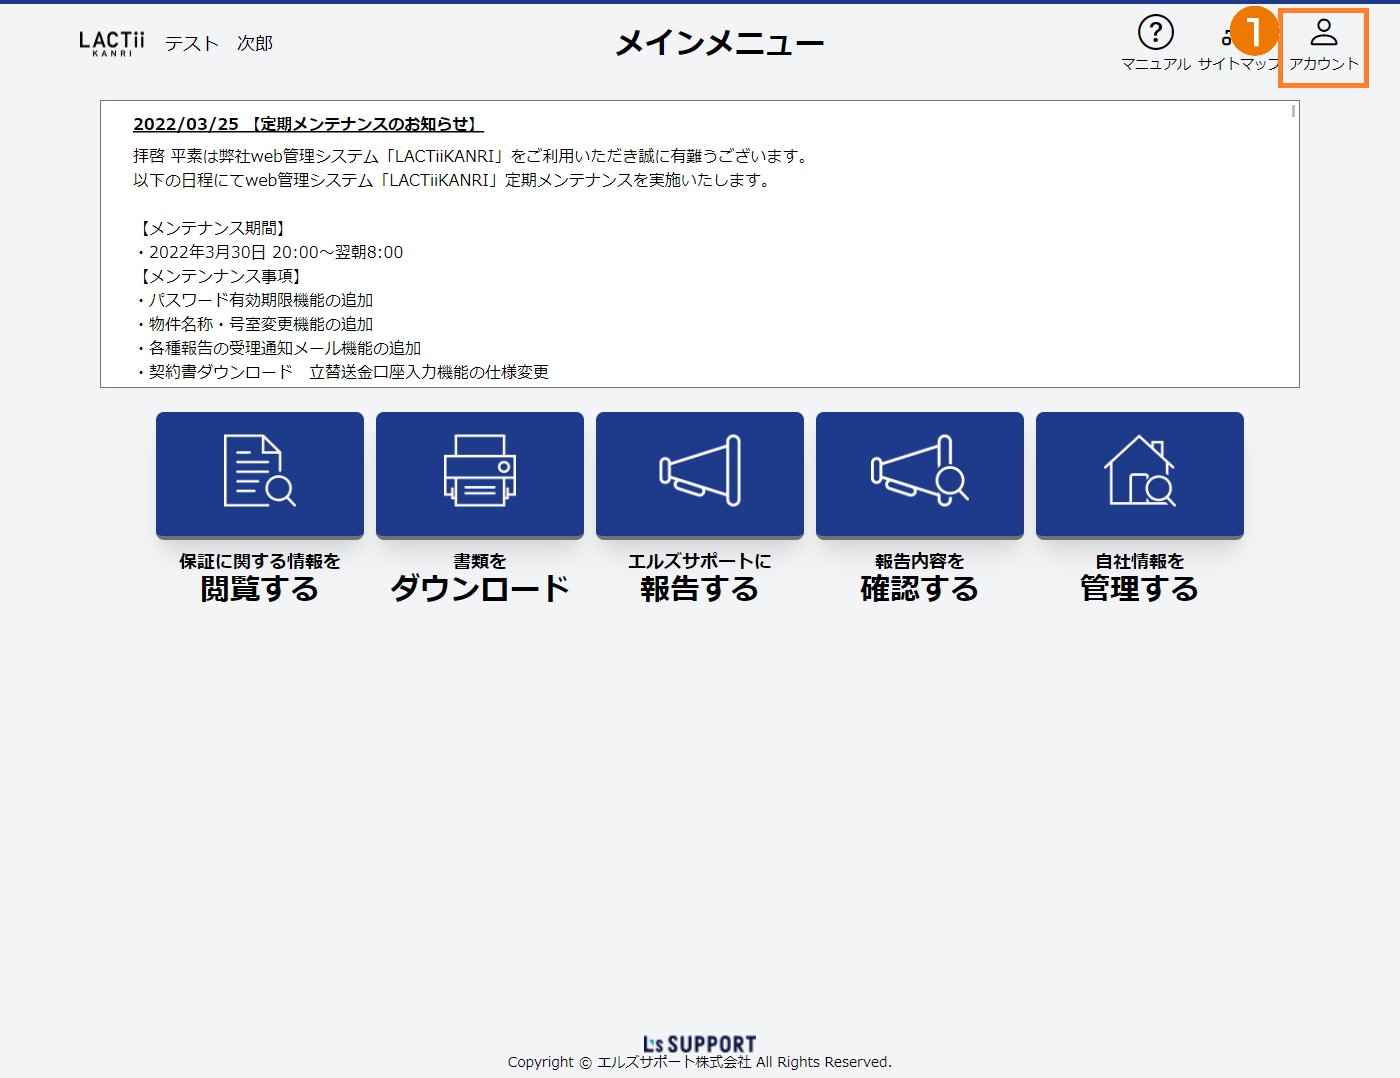1400x1078 pixels.
Task: Click the LACTii KANRI logo
Action: point(112,43)
